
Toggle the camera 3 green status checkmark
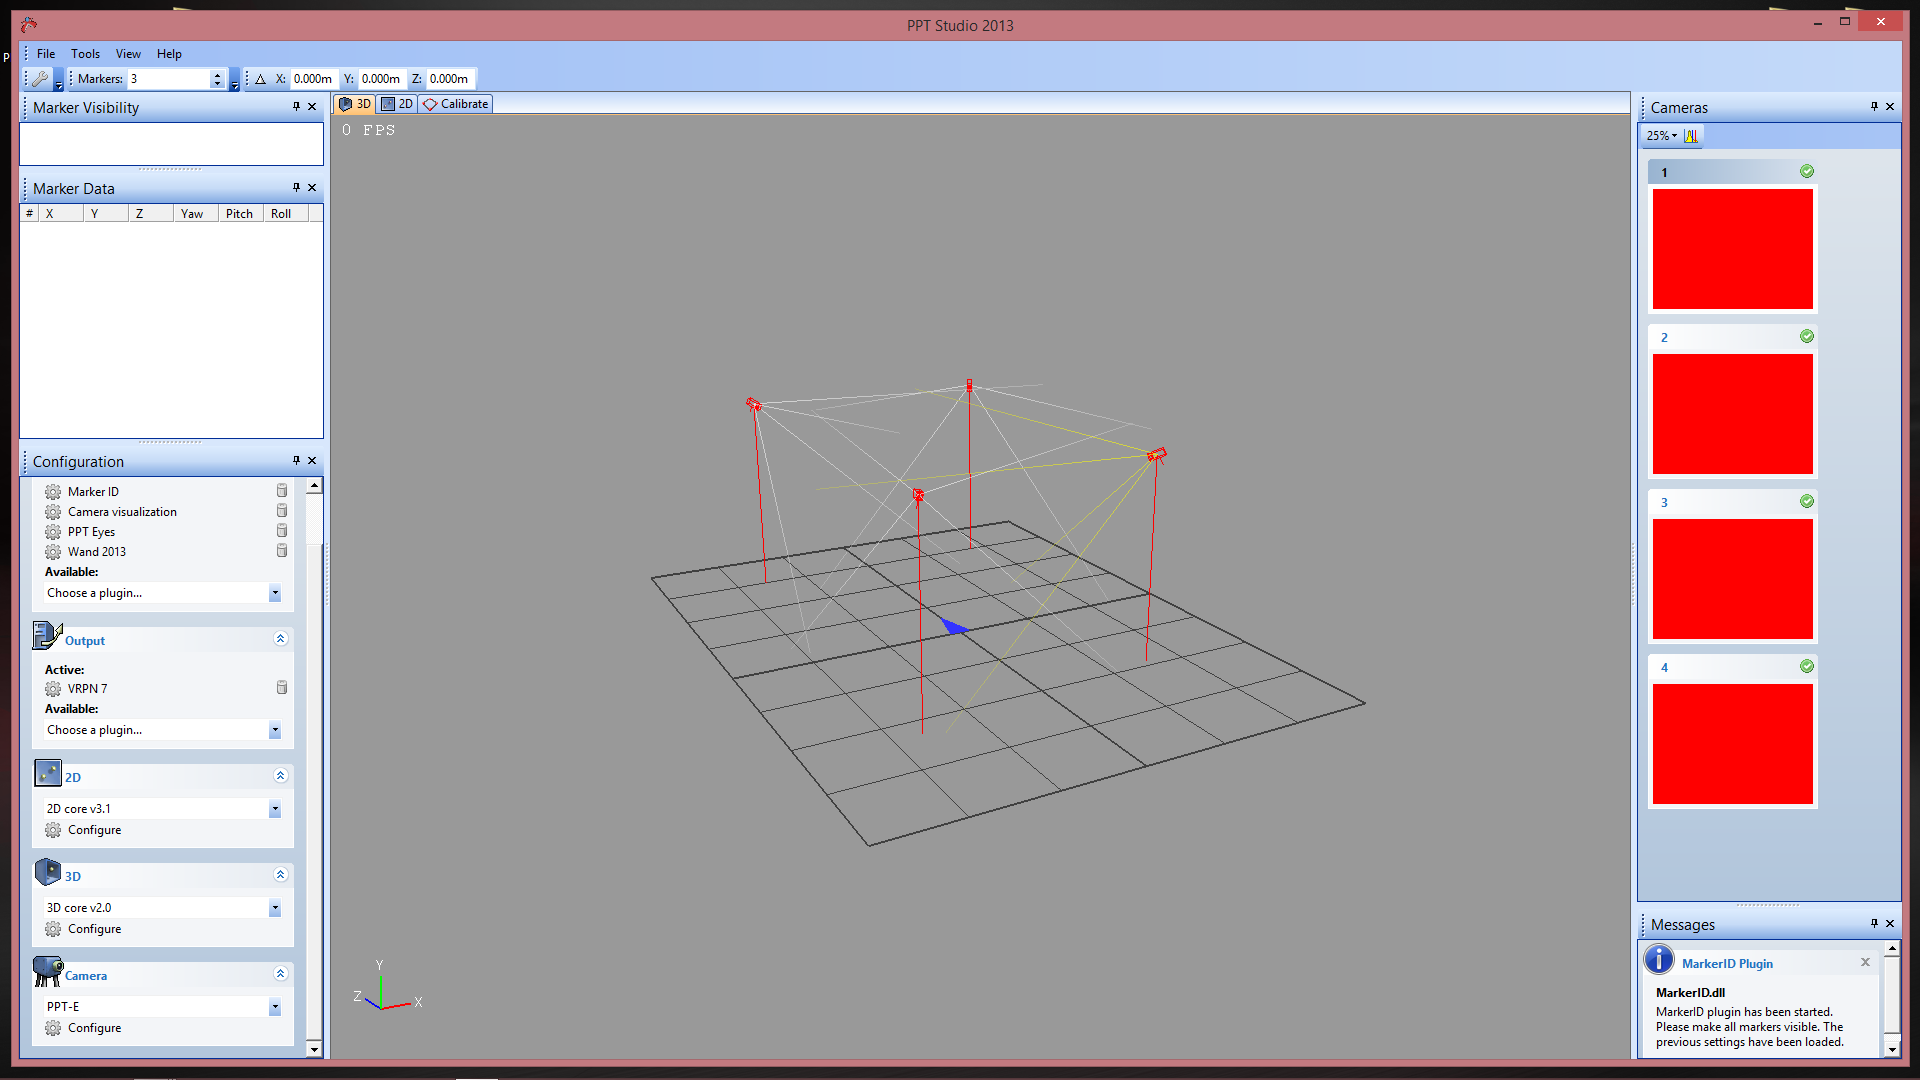tap(1807, 502)
